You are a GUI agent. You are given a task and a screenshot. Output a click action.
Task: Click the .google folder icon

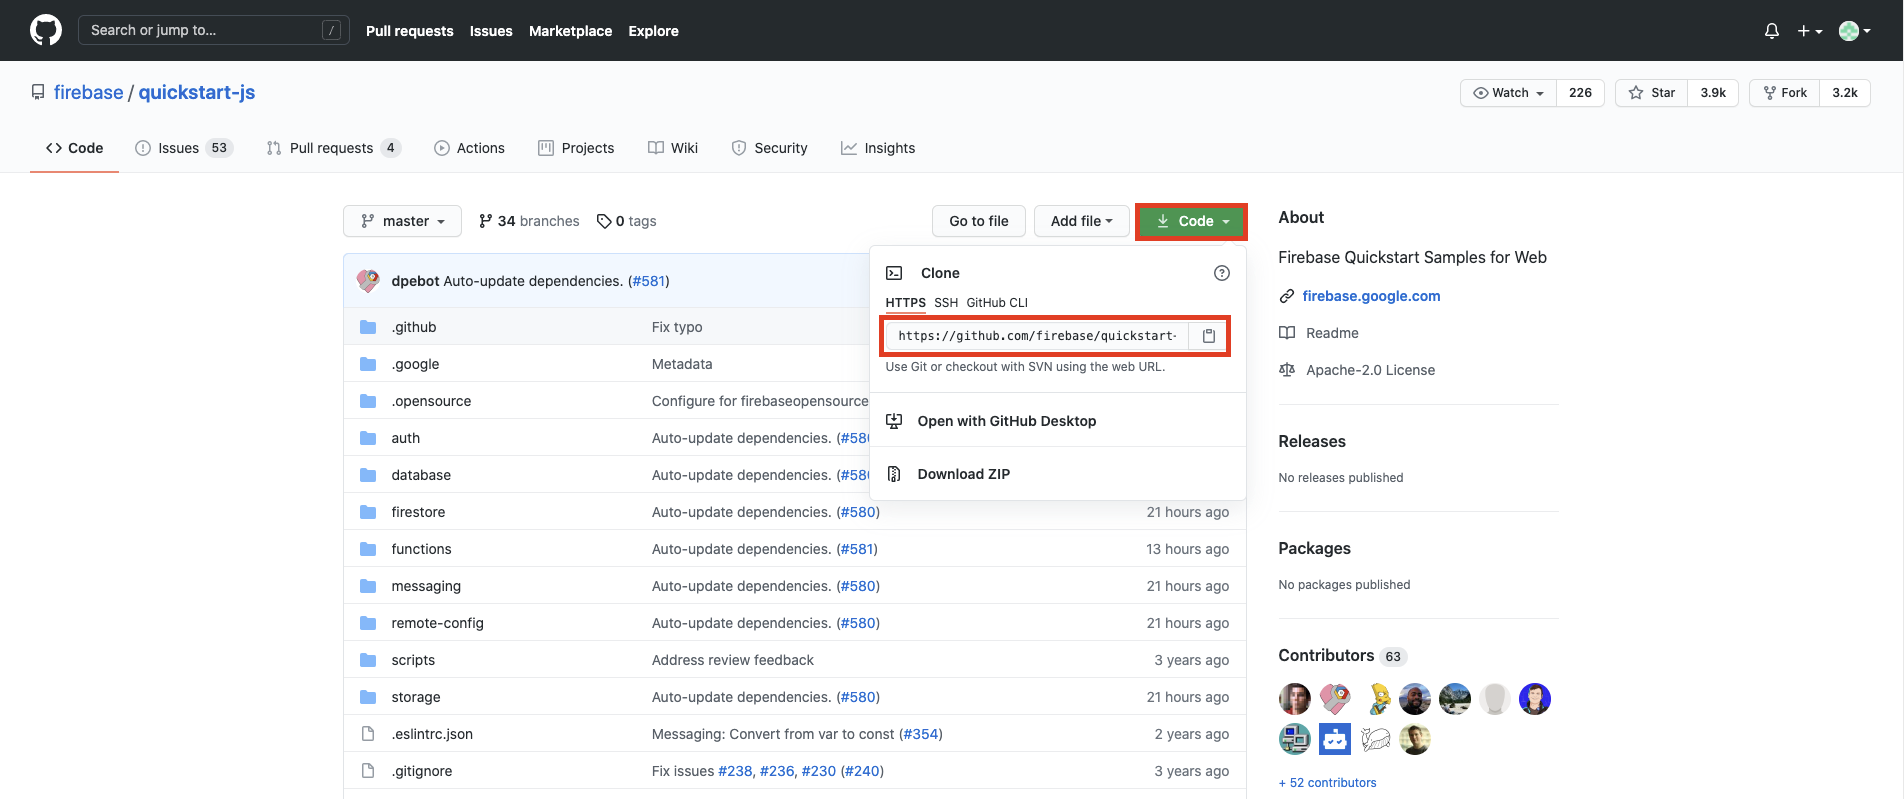[x=368, y=364]
